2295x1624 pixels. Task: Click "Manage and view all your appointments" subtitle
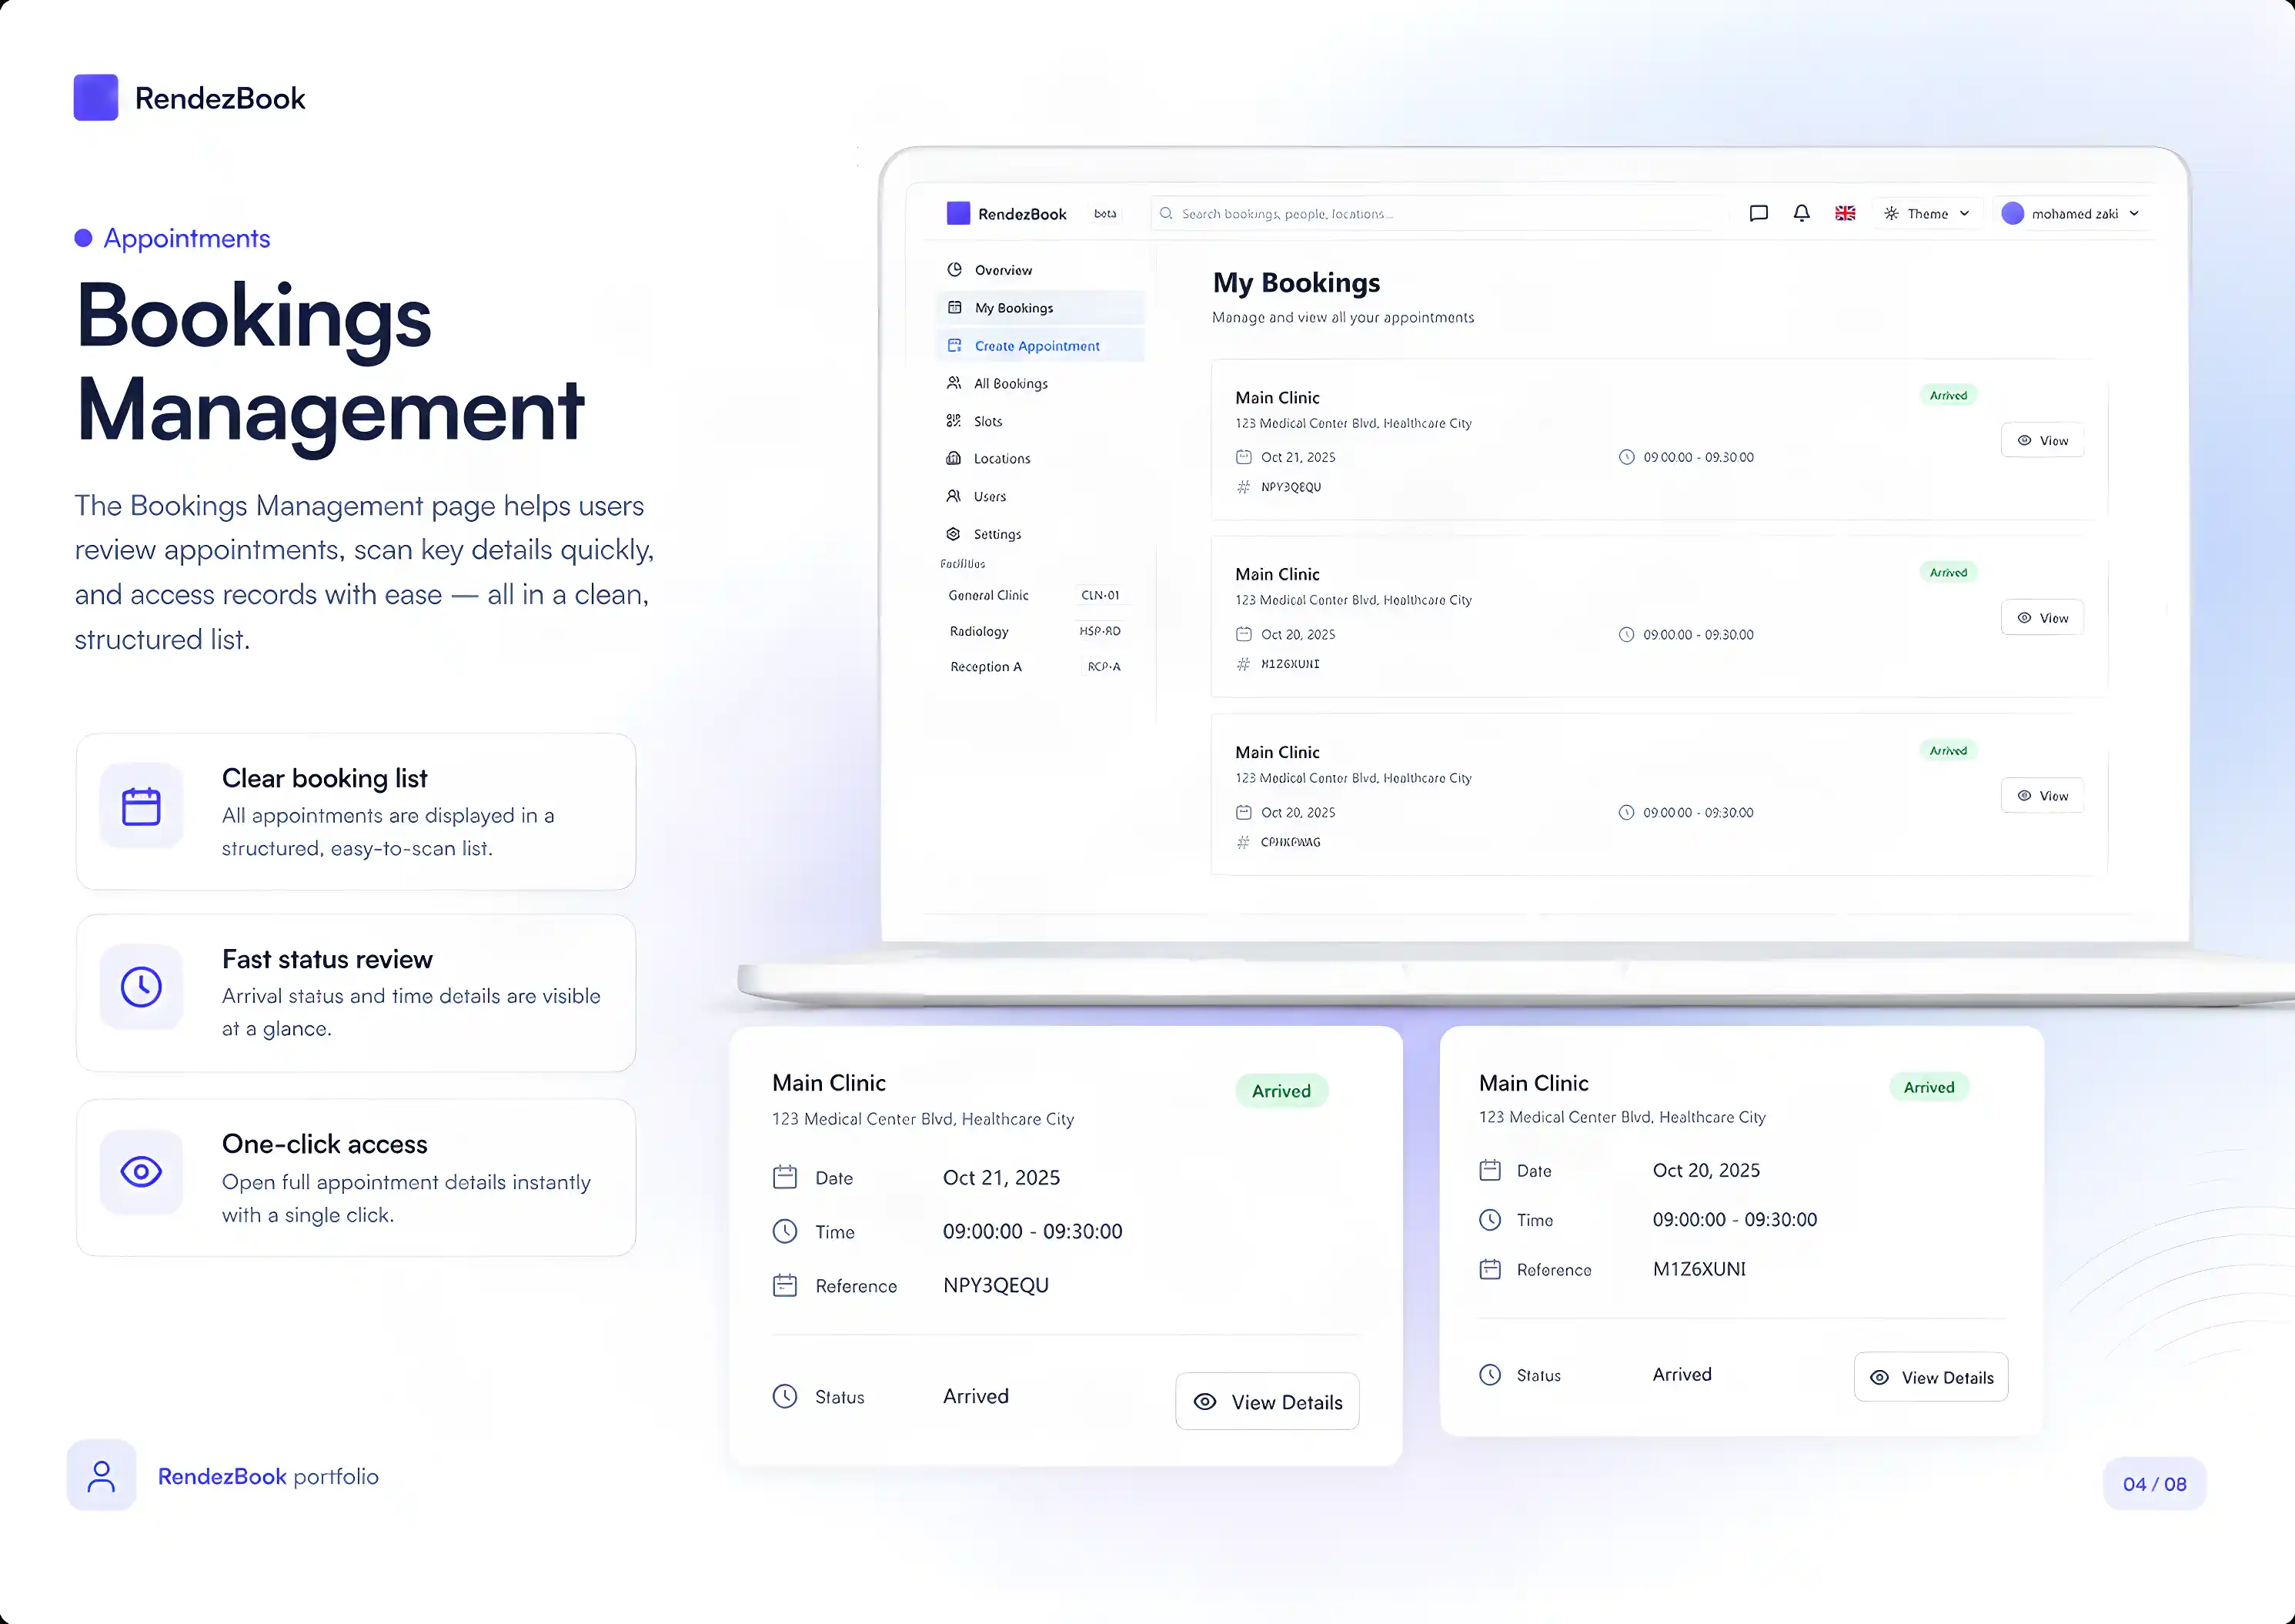point(1343,317)
